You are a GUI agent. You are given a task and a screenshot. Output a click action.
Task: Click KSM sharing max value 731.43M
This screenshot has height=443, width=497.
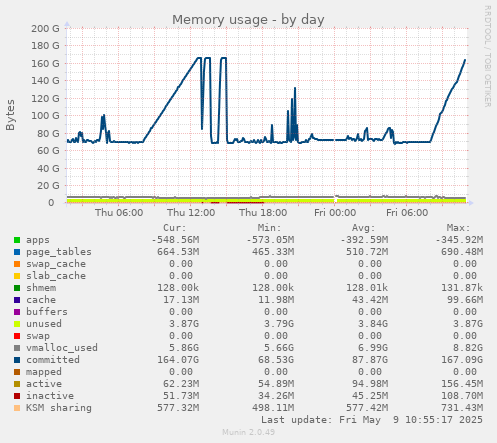coord(462,408)
